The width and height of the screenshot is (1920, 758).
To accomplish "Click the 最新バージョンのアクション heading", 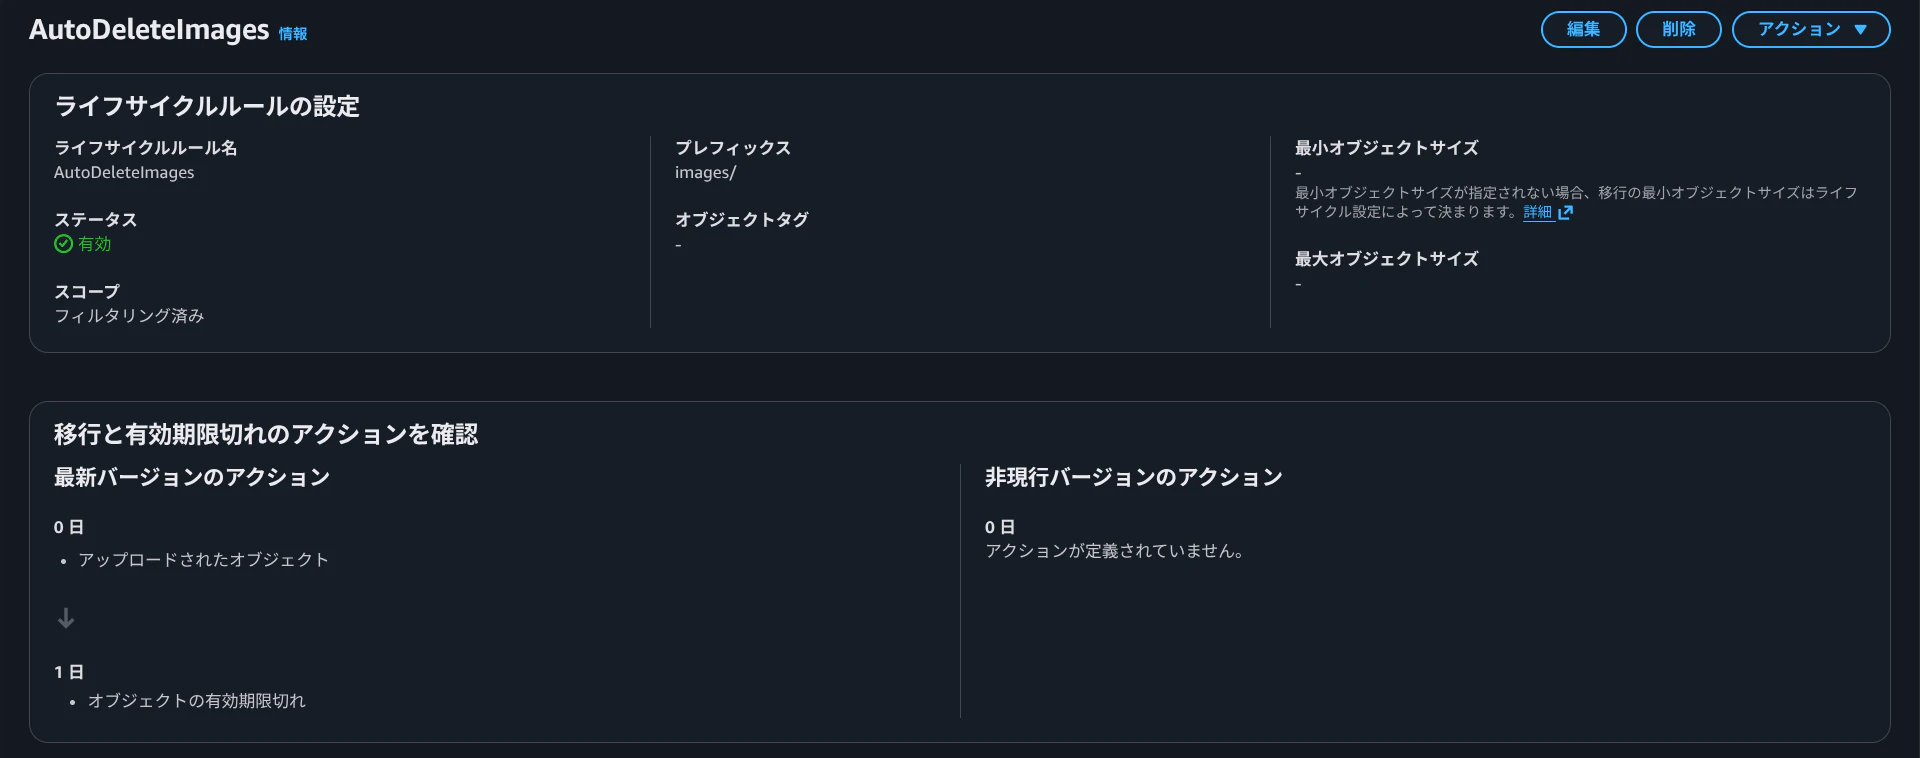I will 190,477.
